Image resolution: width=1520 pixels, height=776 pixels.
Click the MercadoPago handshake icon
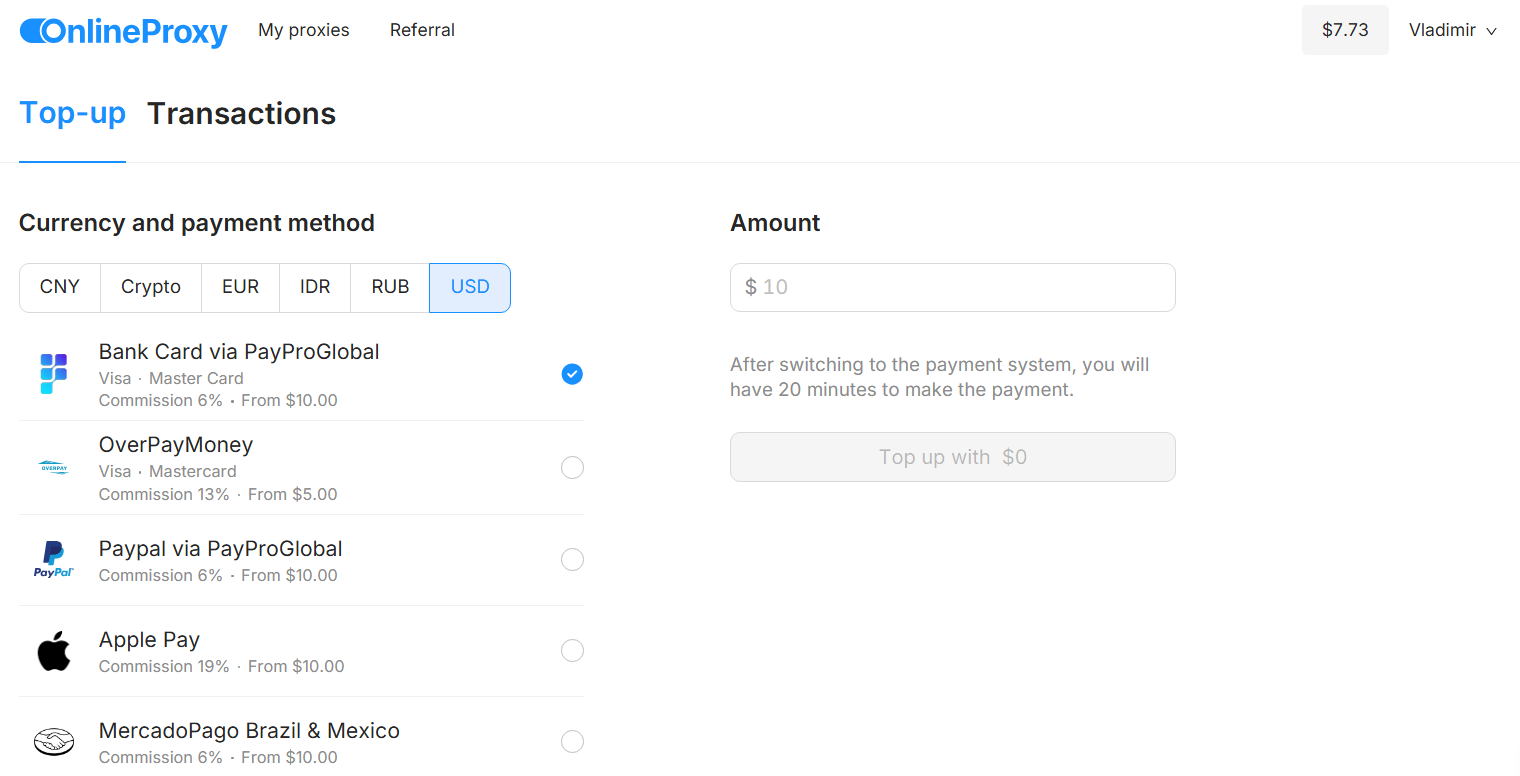(54, 742)
